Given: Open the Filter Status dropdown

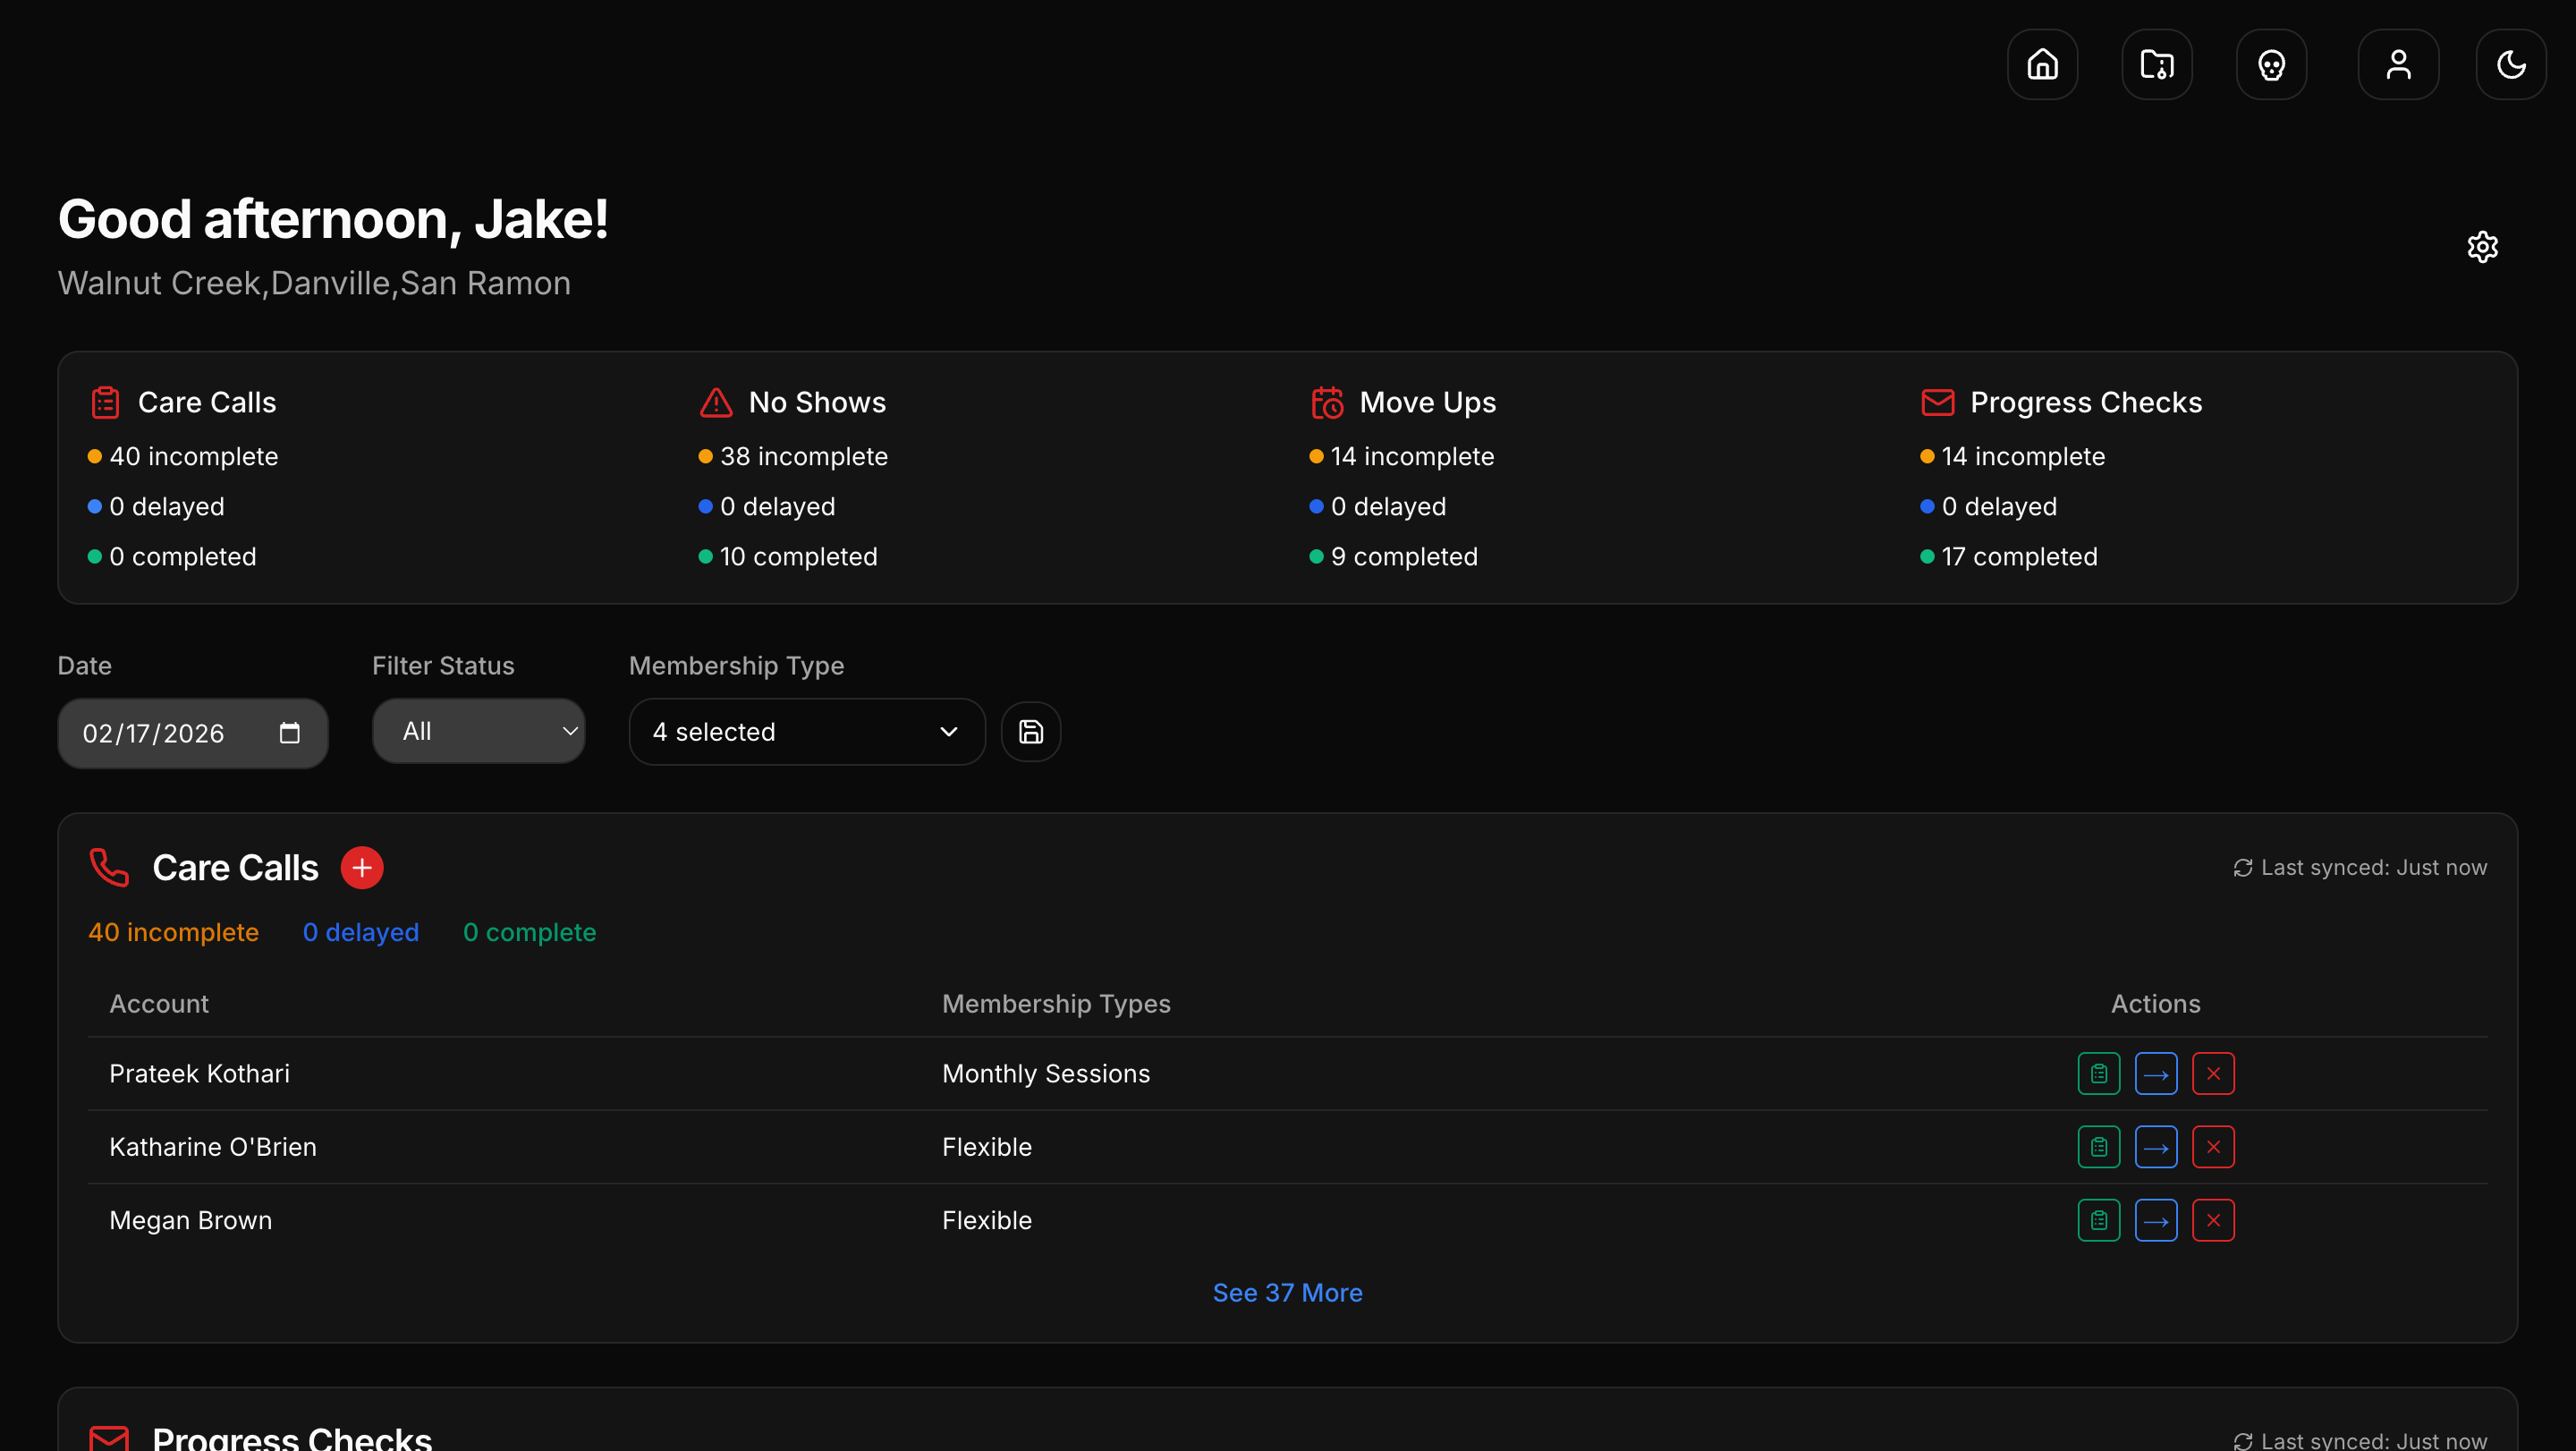Looking at the screenshot, I should pos(479,731).
